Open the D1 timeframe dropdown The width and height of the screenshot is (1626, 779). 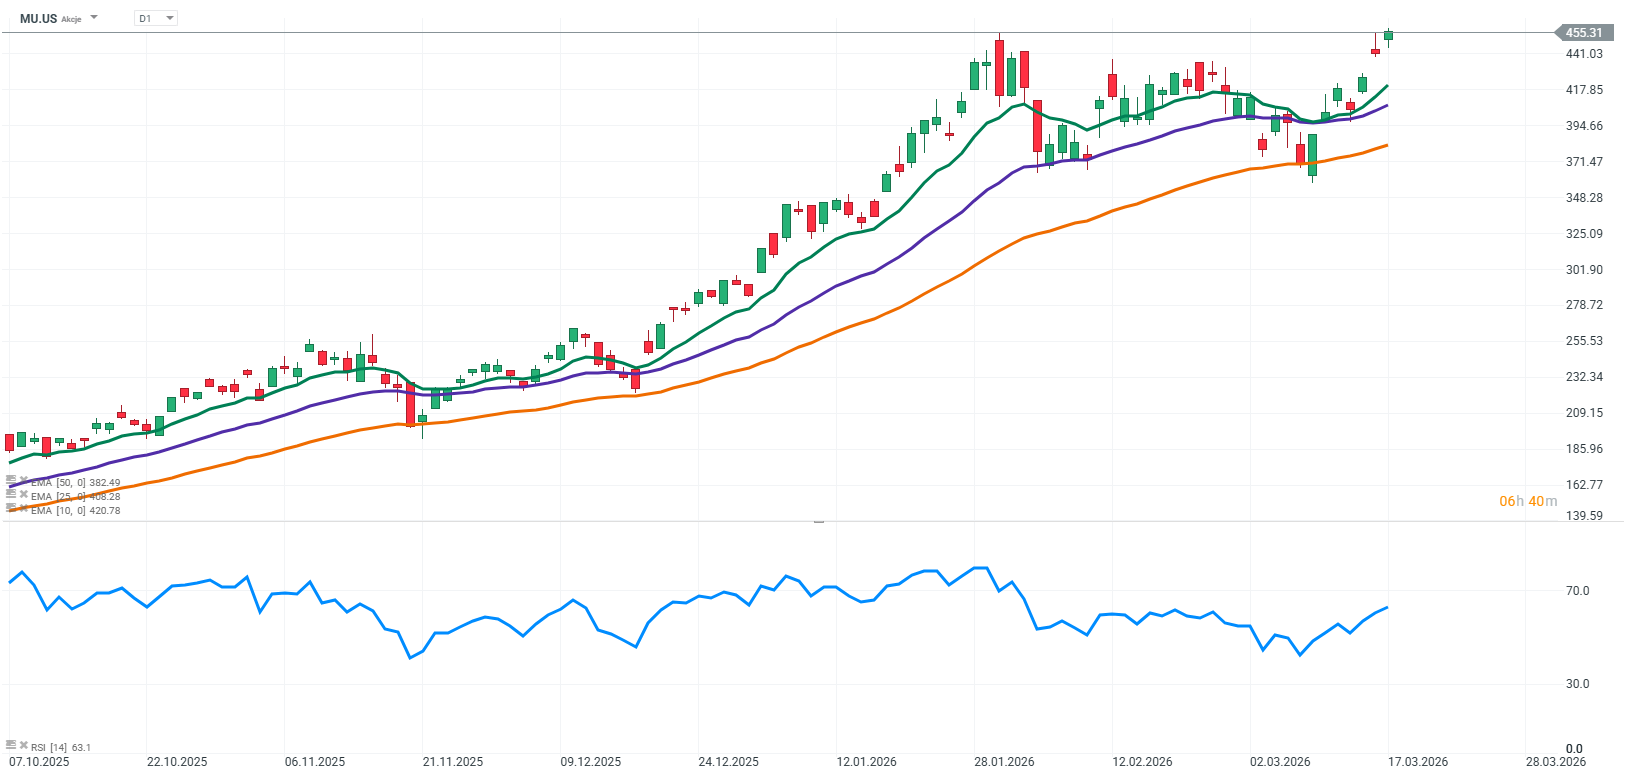156,18
